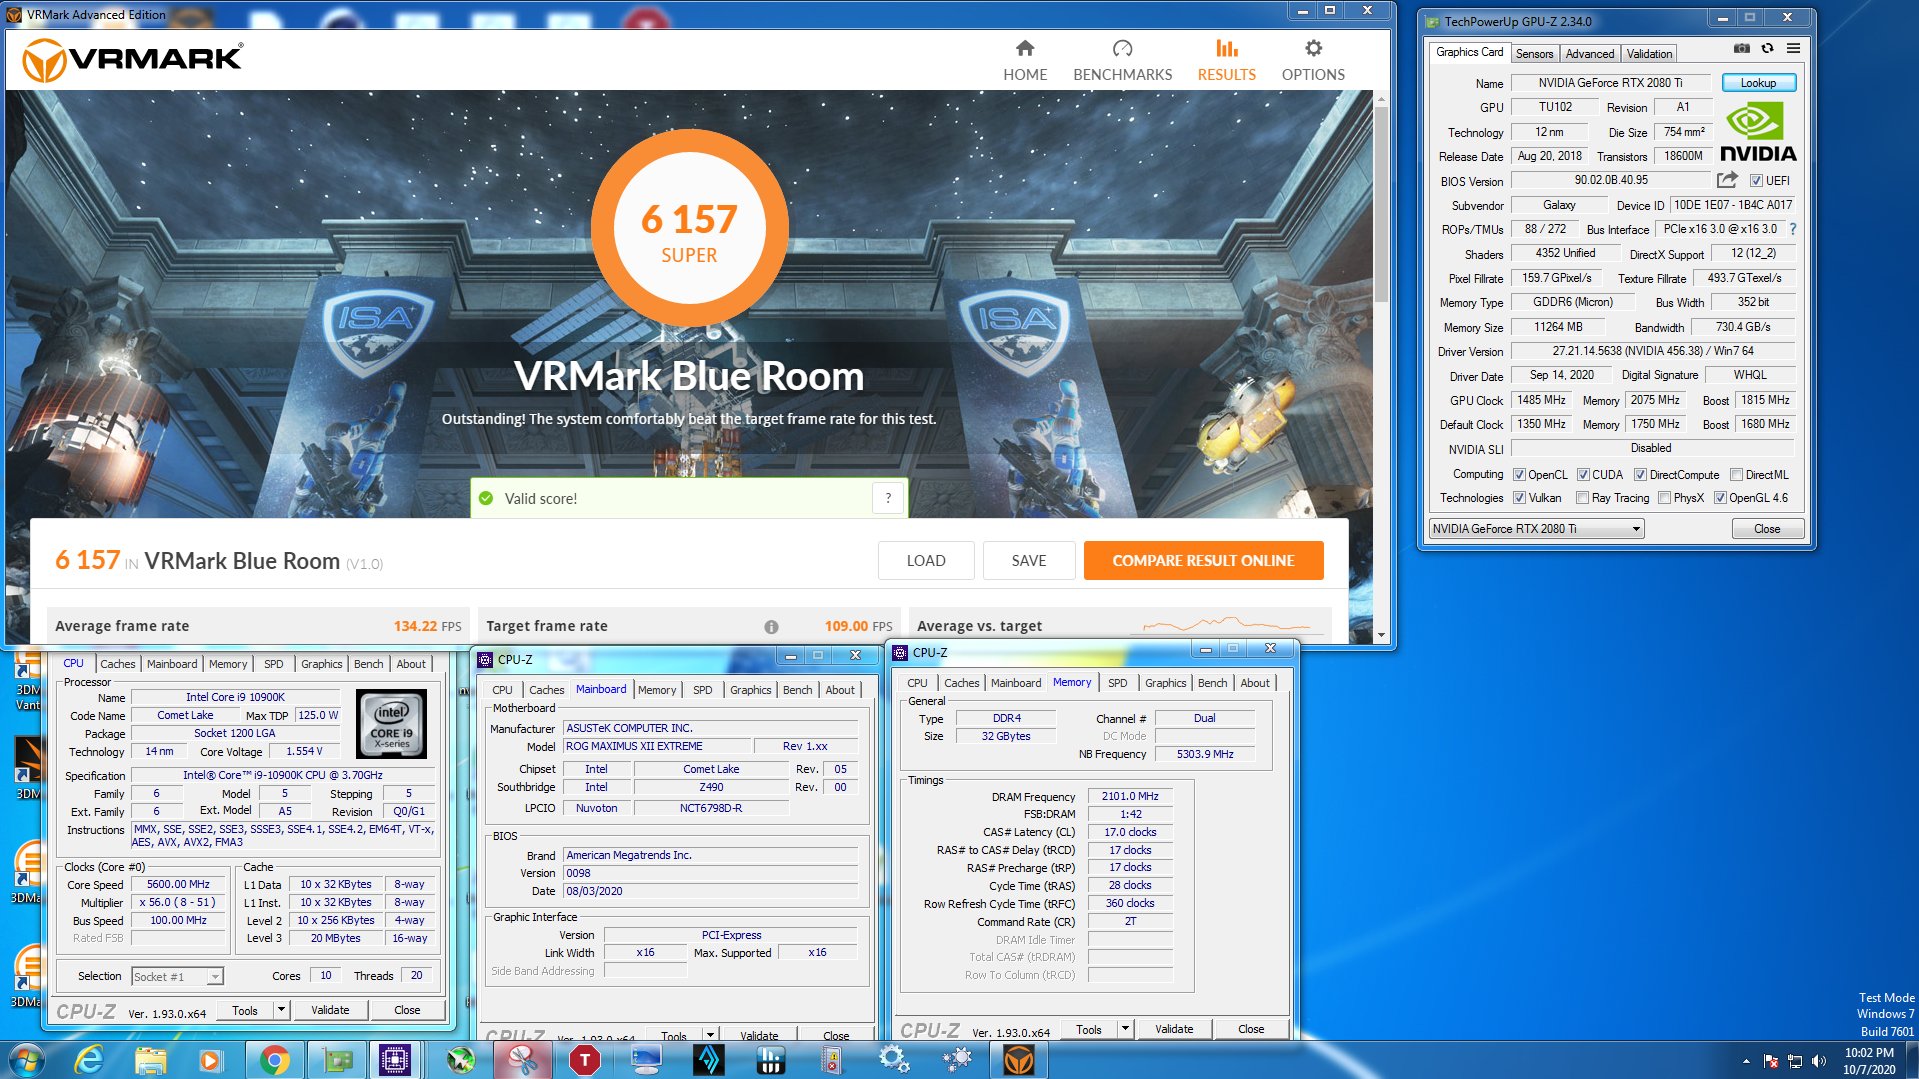
Task: Open Advanced tab in GPU-Z
Action: pyautogui.click(x=1589, y=54)
